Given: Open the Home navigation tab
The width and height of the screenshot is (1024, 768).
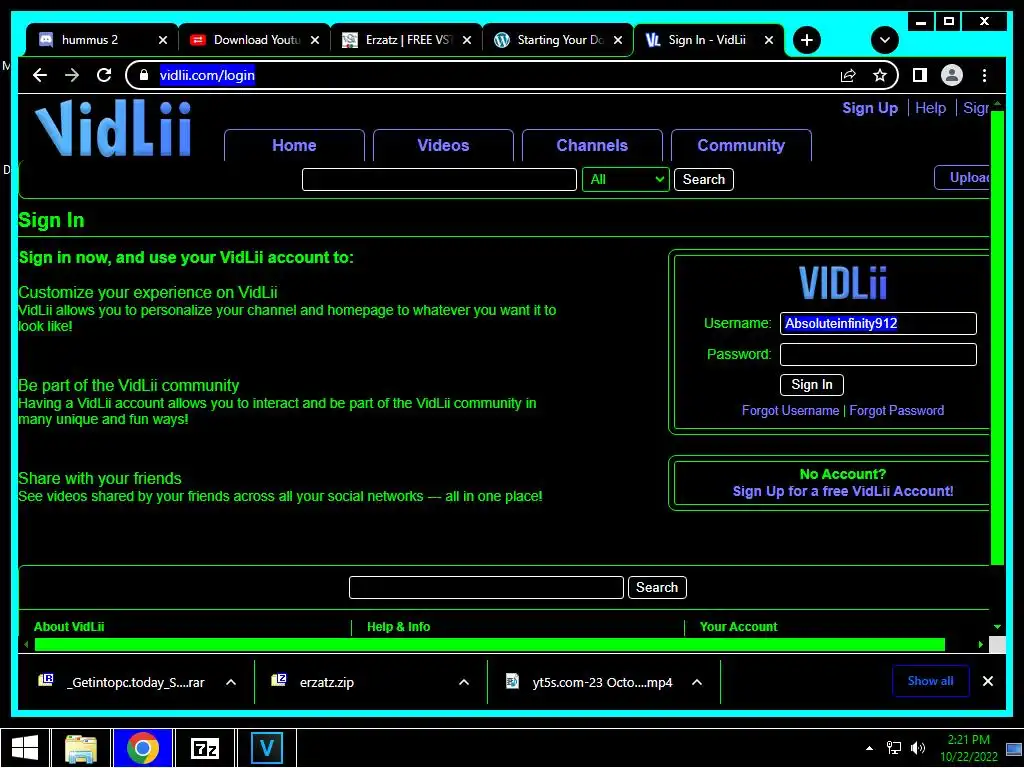Looking at the screenshot, I should pyautogui.click(x=294, y=145).
